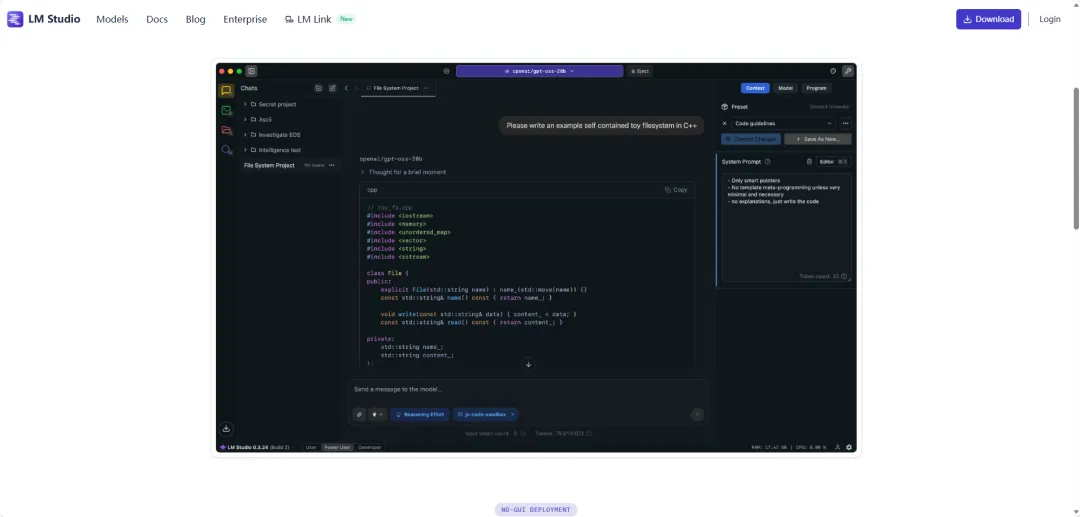1080x517 pixels.
Task: Go to the Blog page
Action: tap(196, 19)
